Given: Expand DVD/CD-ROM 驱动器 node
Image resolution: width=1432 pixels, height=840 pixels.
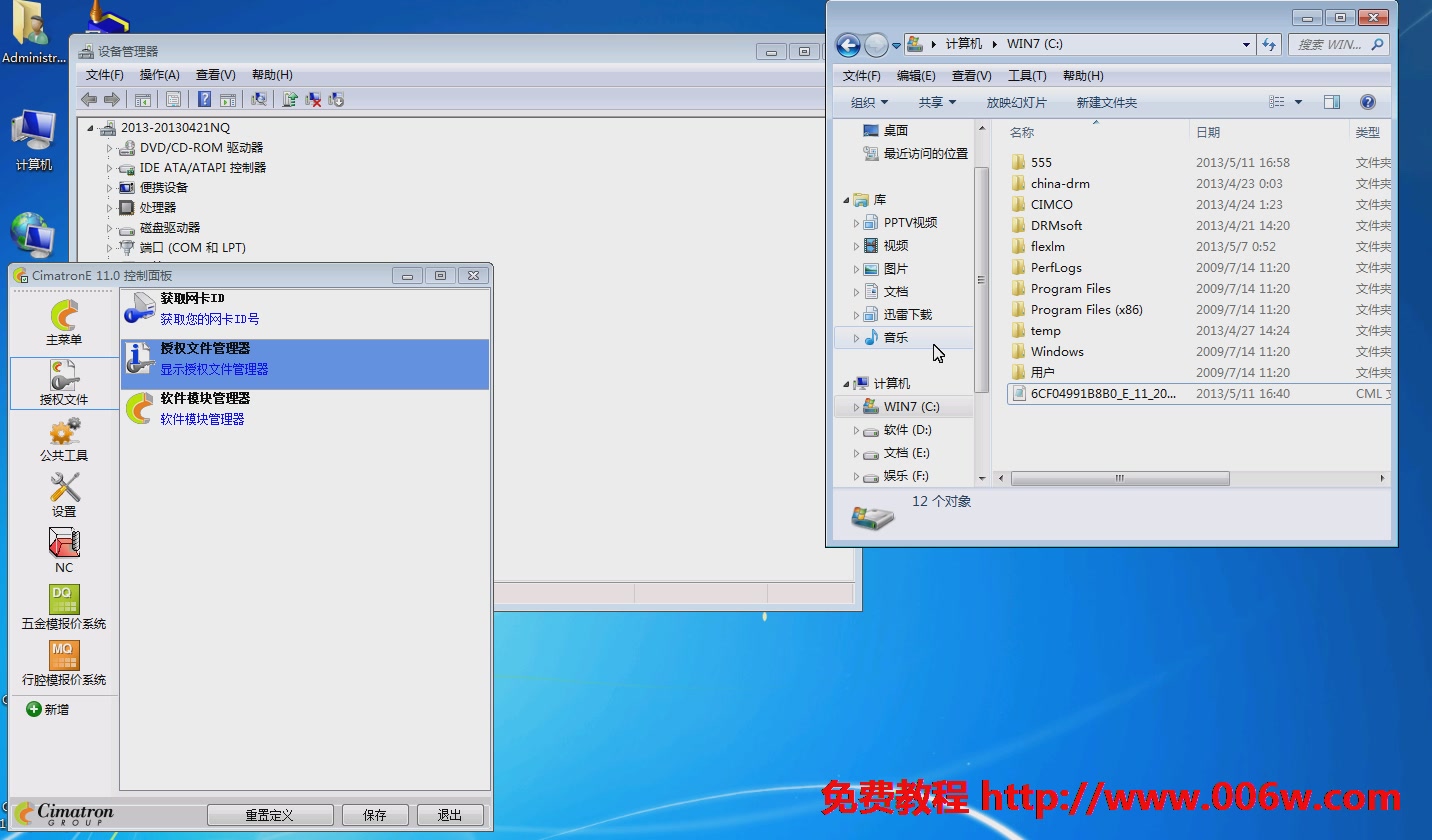Looking at the screenshot, I should point(110,148).
